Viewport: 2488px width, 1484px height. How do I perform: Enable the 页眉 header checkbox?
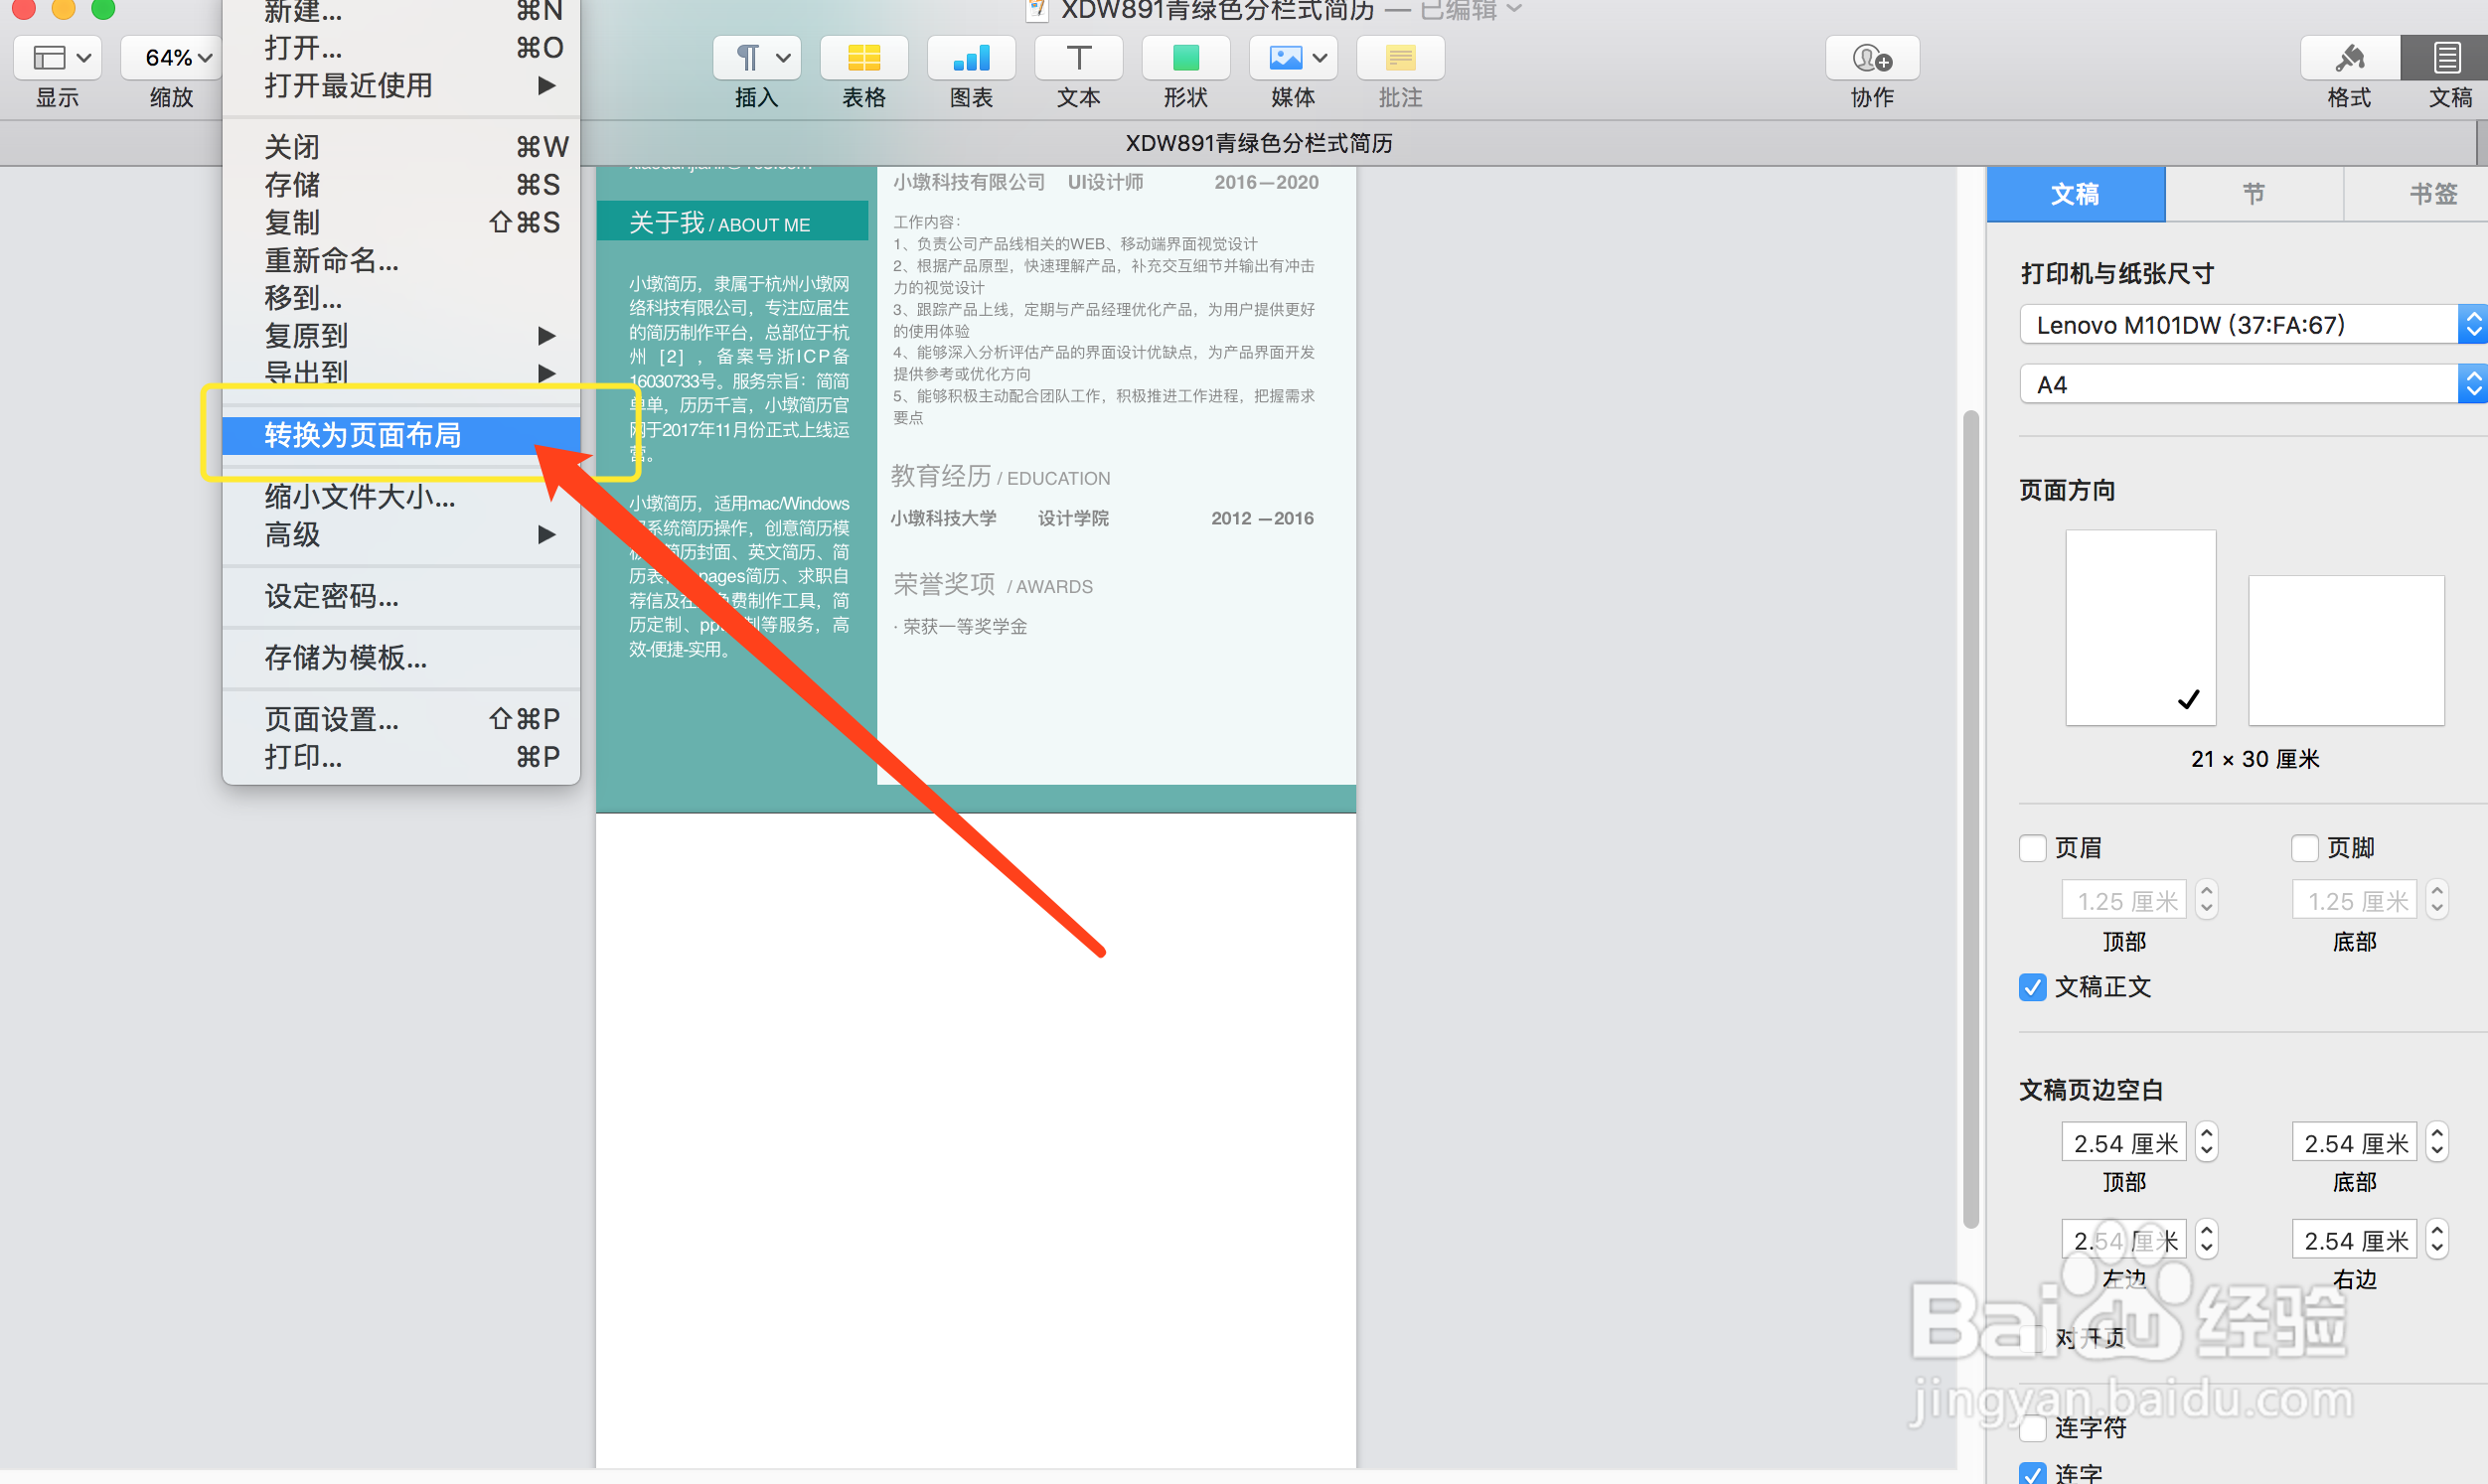(x=2032, y=848)
